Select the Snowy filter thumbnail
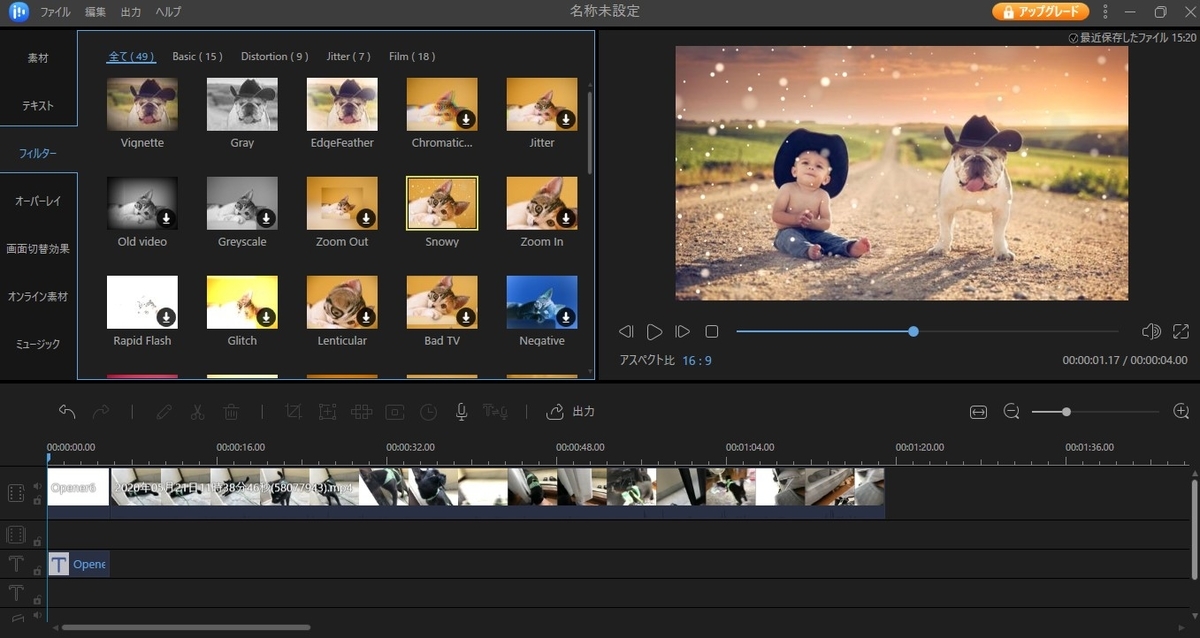Image resolution: width=1200 pixels, height=638 pixels. click(x=442, y=203)
